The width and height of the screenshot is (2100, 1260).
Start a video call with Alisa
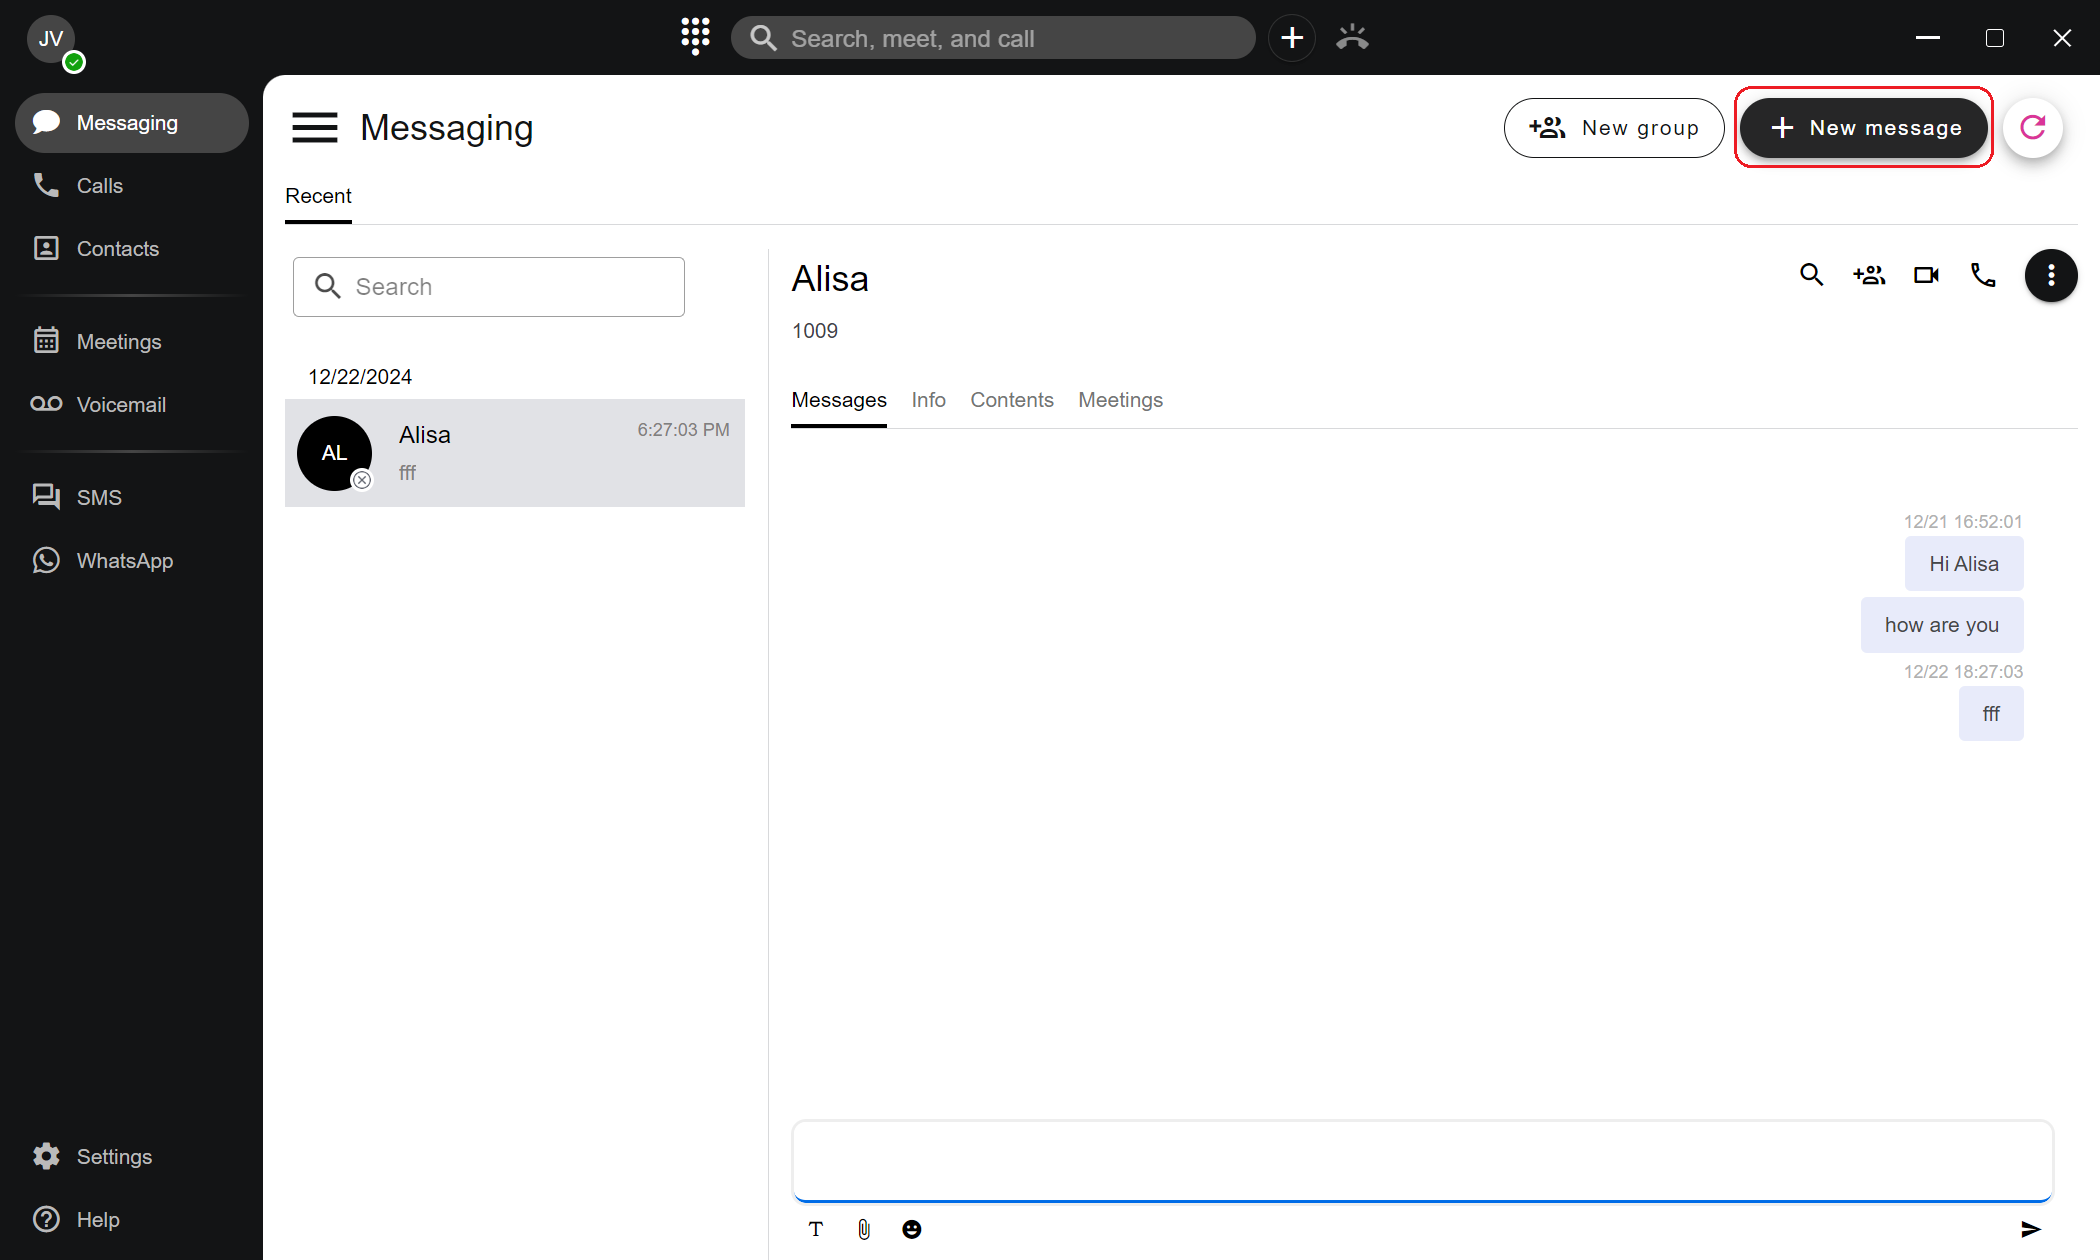pos(1926,275)
